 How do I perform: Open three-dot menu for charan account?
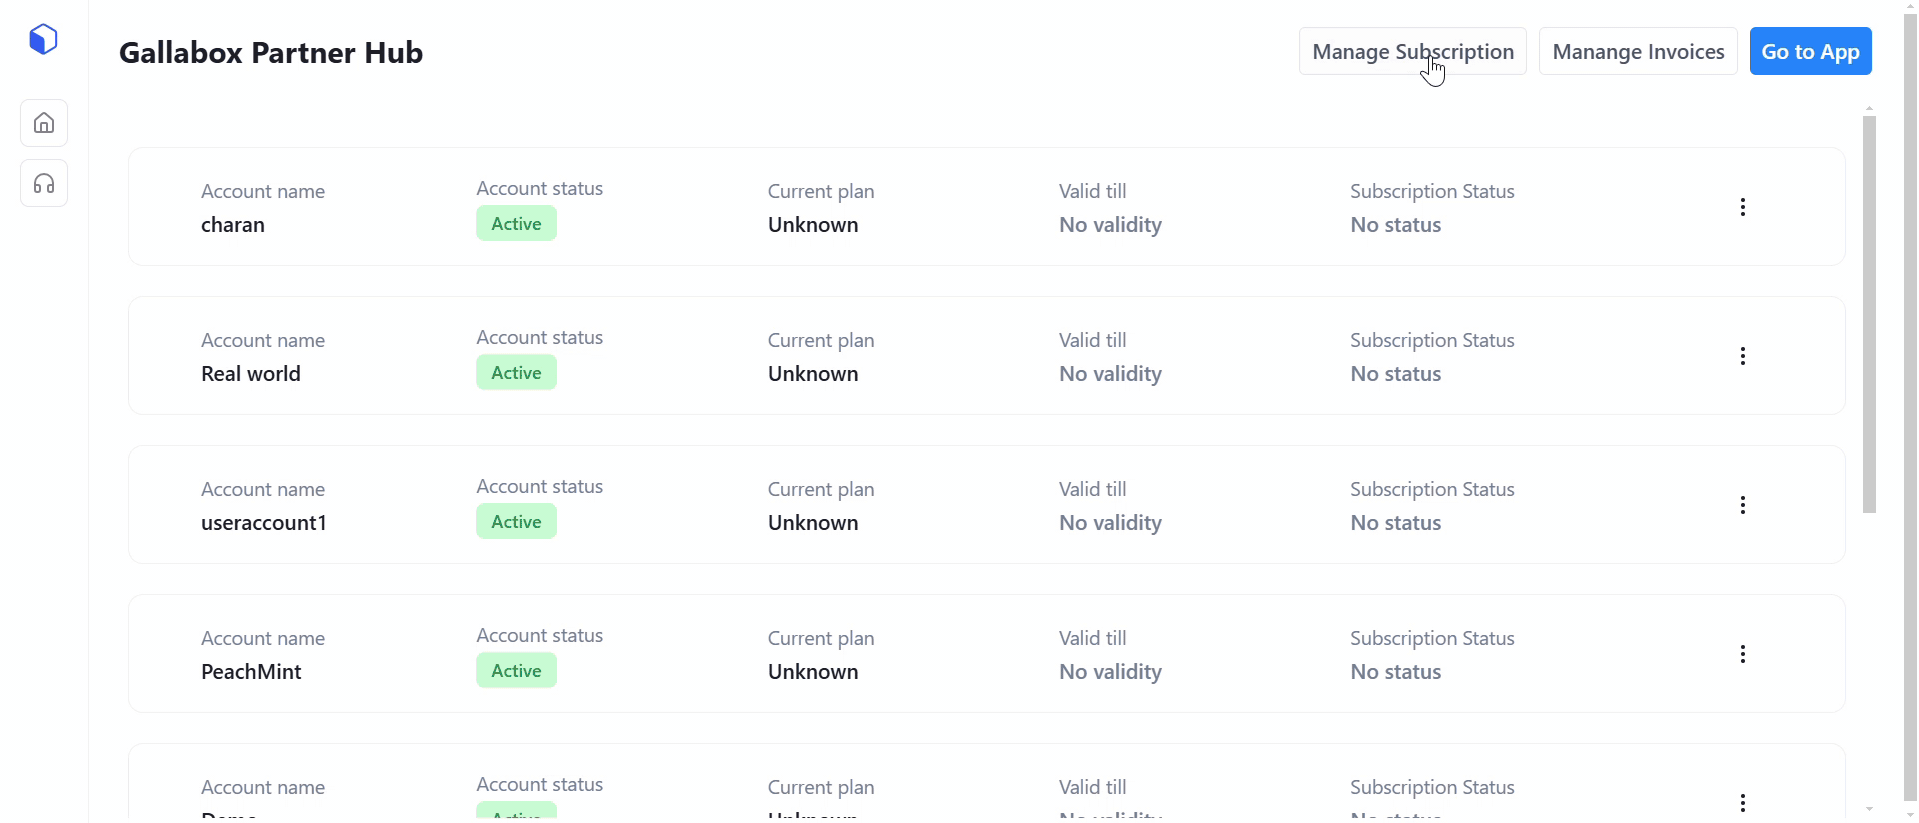point(1742,207)
